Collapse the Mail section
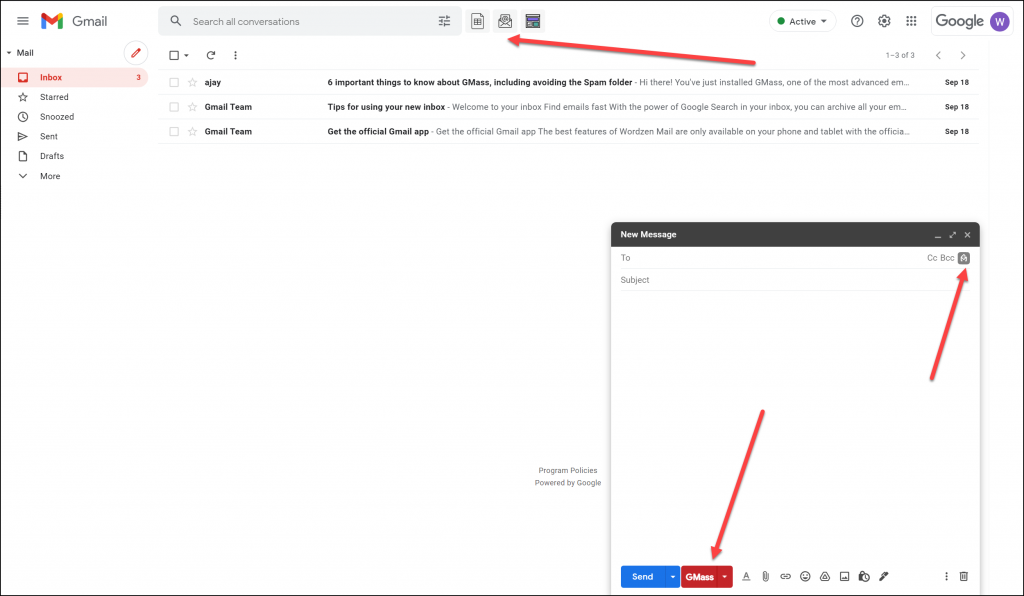The height and width of the screenshot is (596, 1024). pos(9,53)
